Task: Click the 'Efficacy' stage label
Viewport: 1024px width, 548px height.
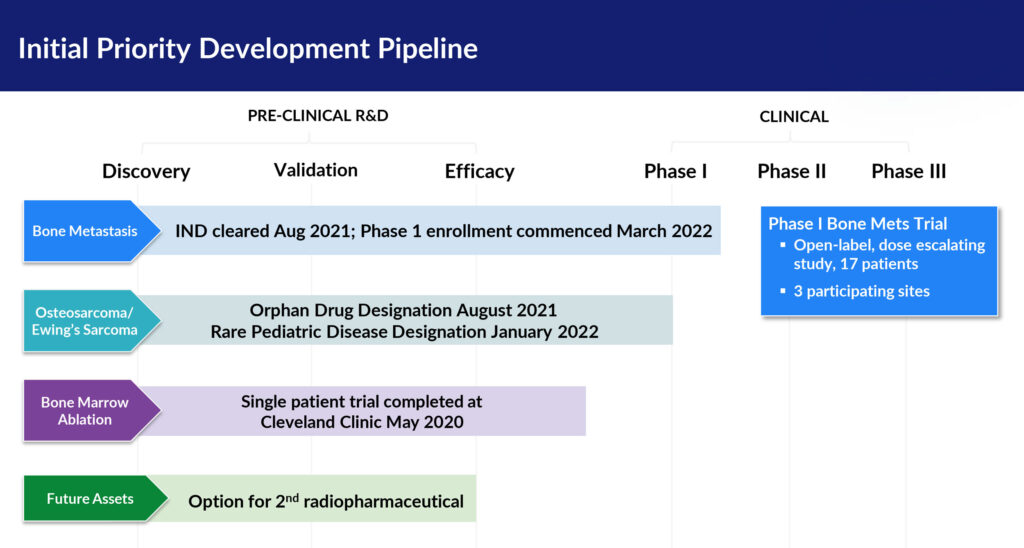Action: click(479, 171)
